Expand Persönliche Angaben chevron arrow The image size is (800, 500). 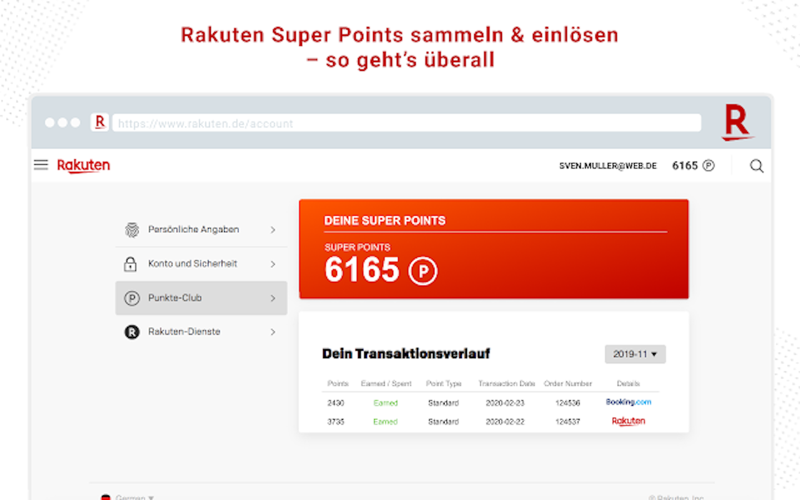[x=273, y=230]
